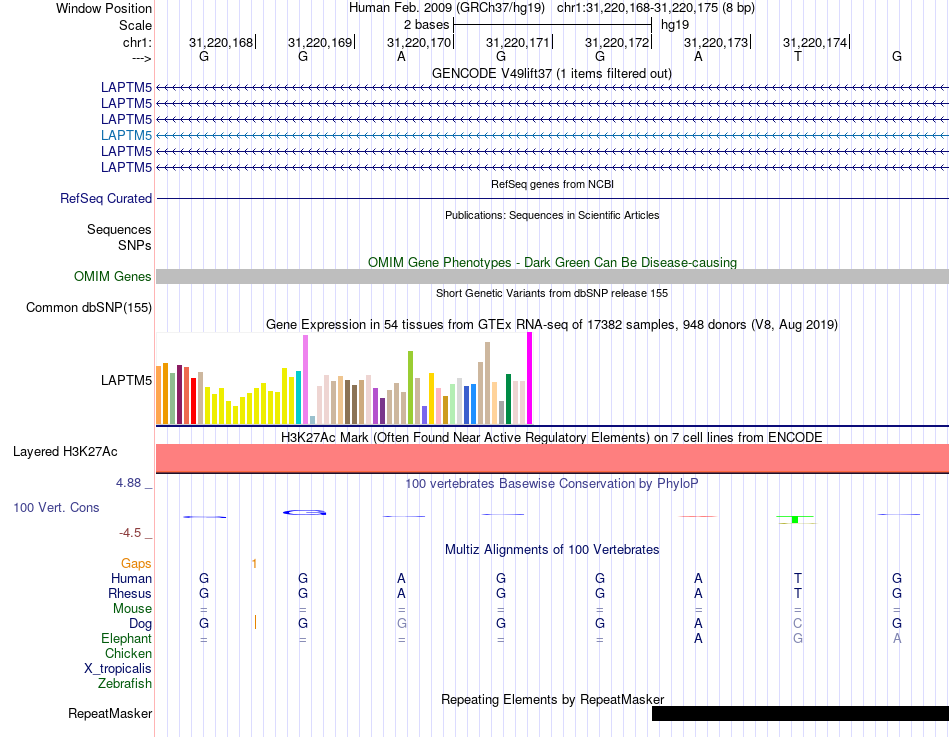
Task: Click '100 vertebrates Basewise Conservation by PhyloP' title
Action: pyautogui.click(x=552, y=484)
